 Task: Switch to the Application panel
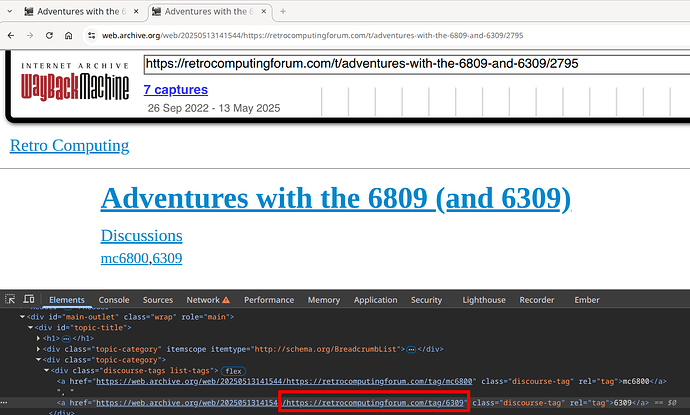click(375, 300)
